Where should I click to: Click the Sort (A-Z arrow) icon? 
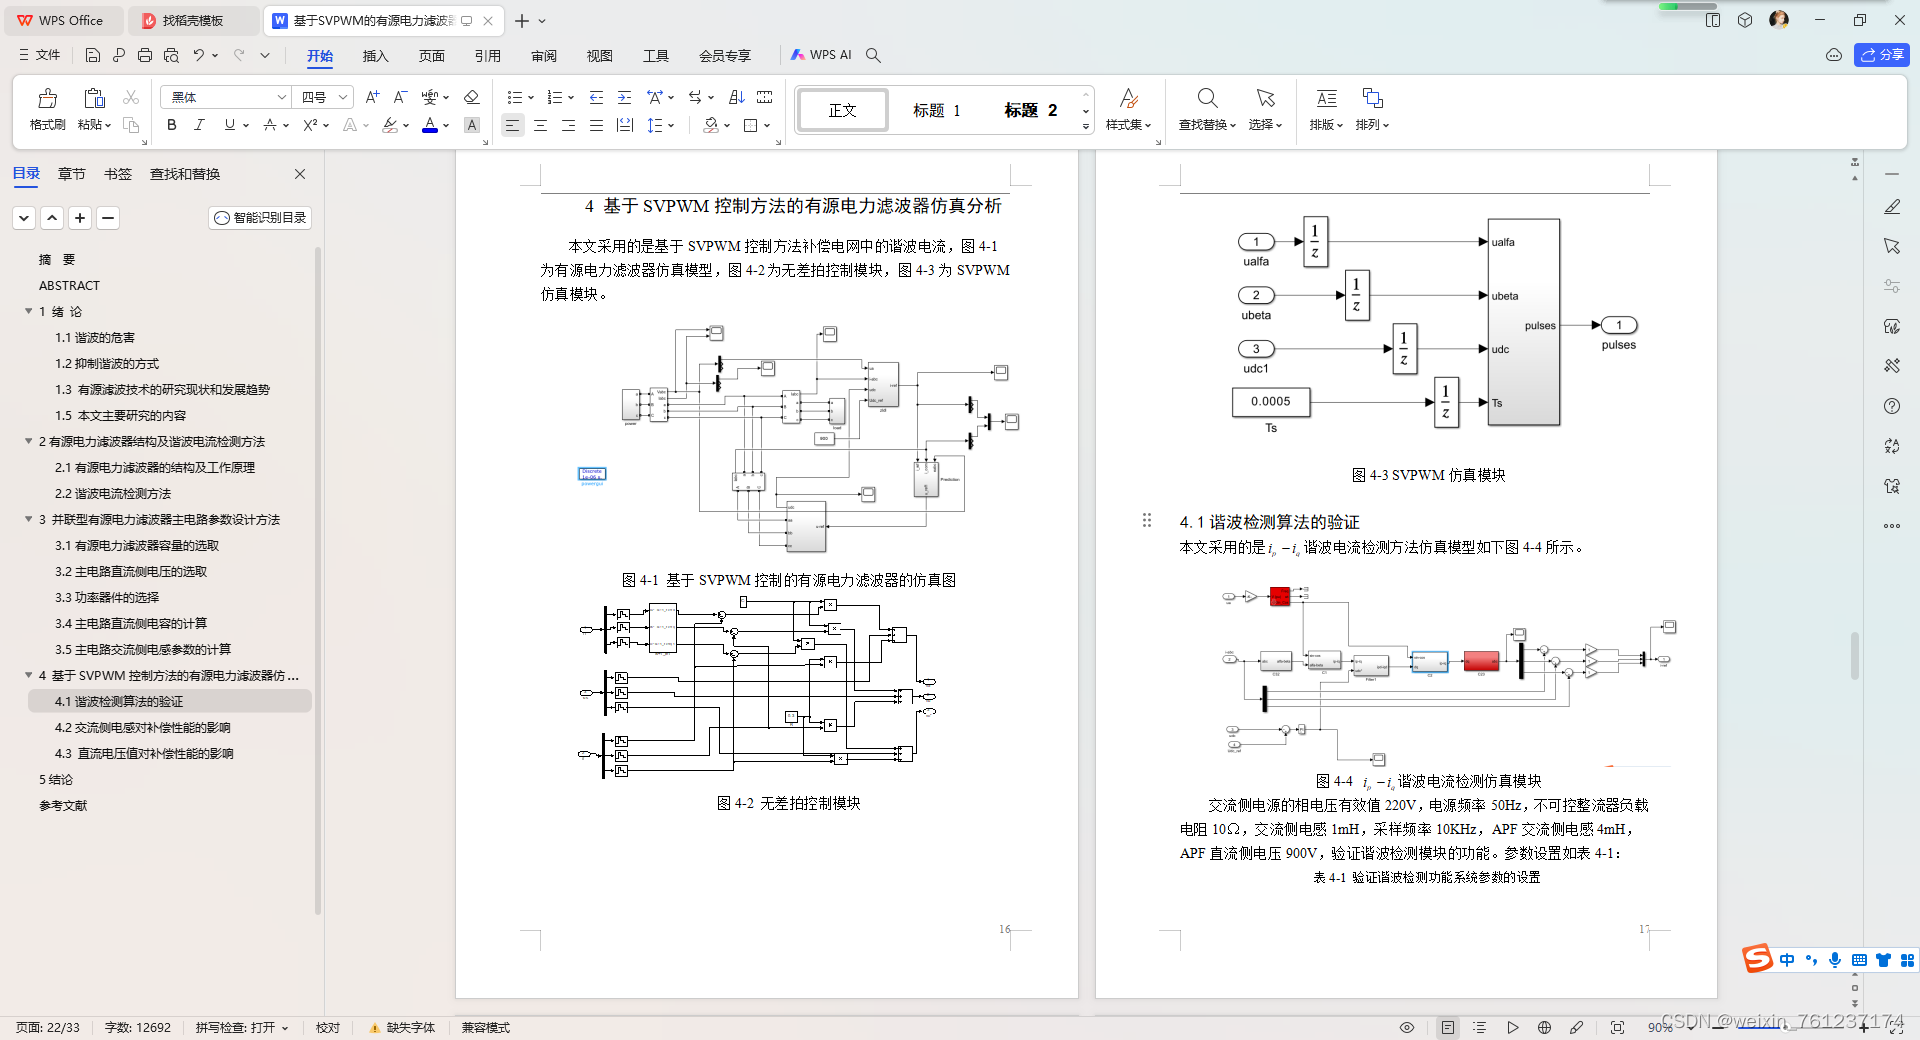(x=737, y=97)
